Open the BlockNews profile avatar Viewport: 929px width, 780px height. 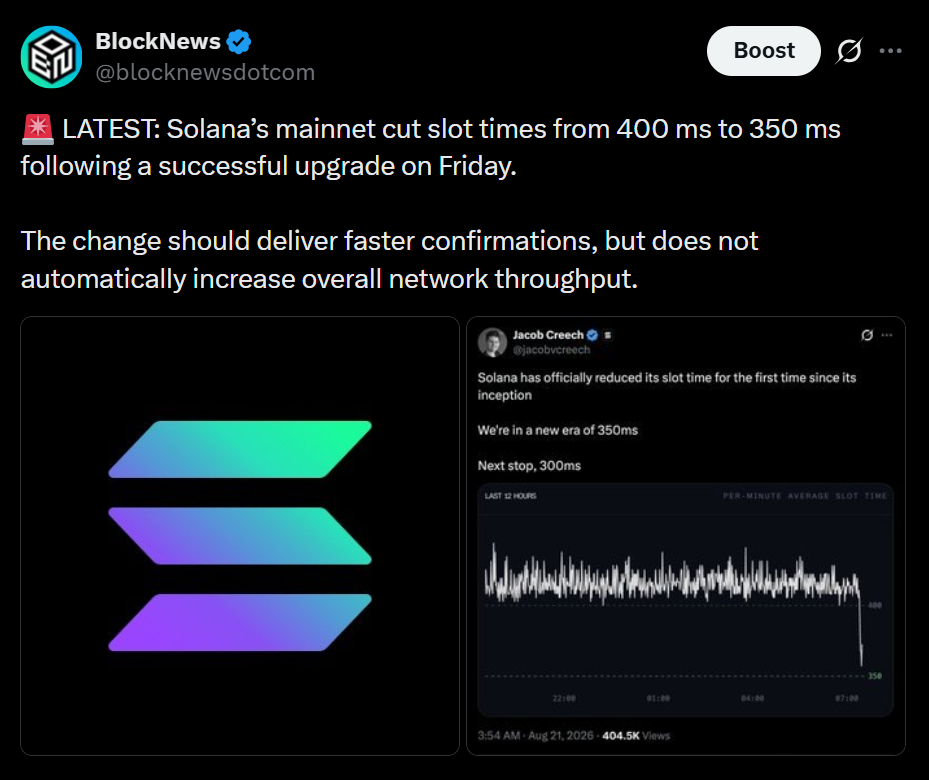click(x=52, y=57)
